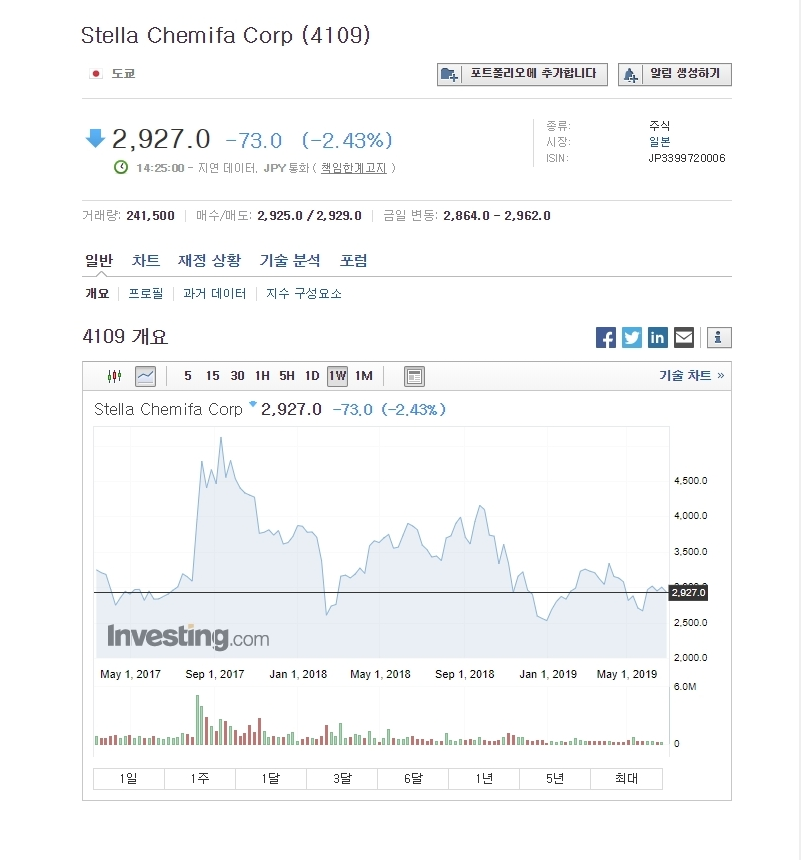Open the 과거 데이터 sub-tab
This screenshot has width=801, height=860.
tap(214, 294)
